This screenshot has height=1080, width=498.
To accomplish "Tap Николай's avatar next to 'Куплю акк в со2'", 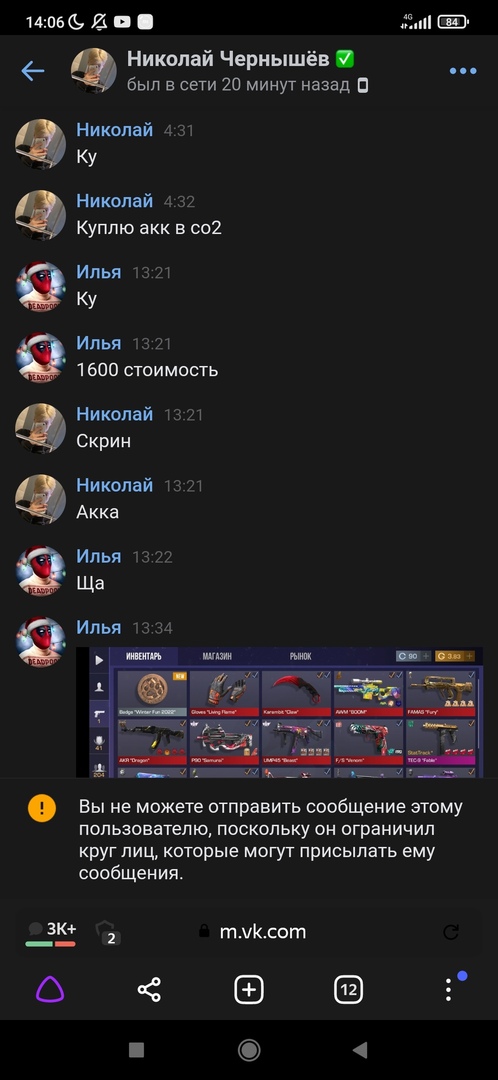I will click(x=41, y=216).
